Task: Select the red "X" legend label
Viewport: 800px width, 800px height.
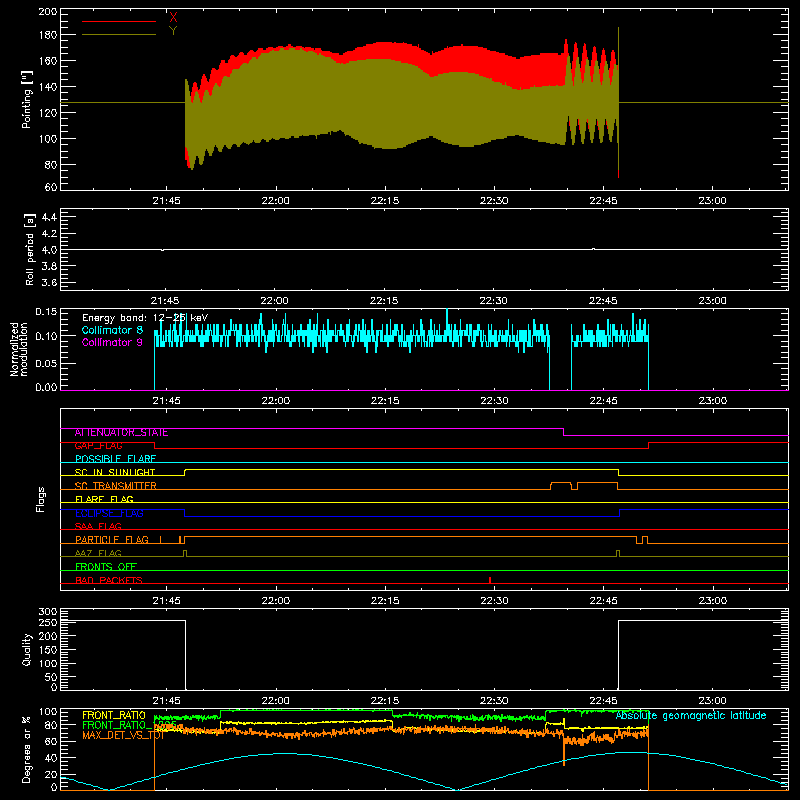Action: coord(173,17)
